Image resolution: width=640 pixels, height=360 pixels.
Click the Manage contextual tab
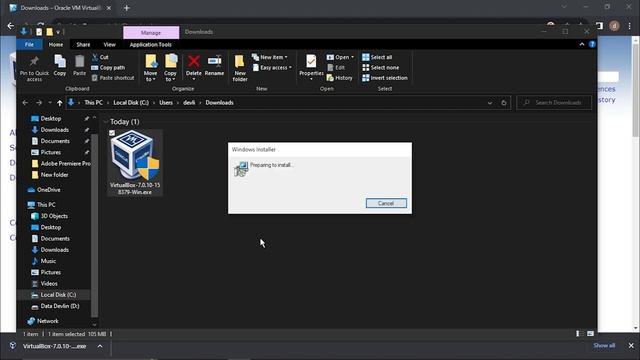151,33
